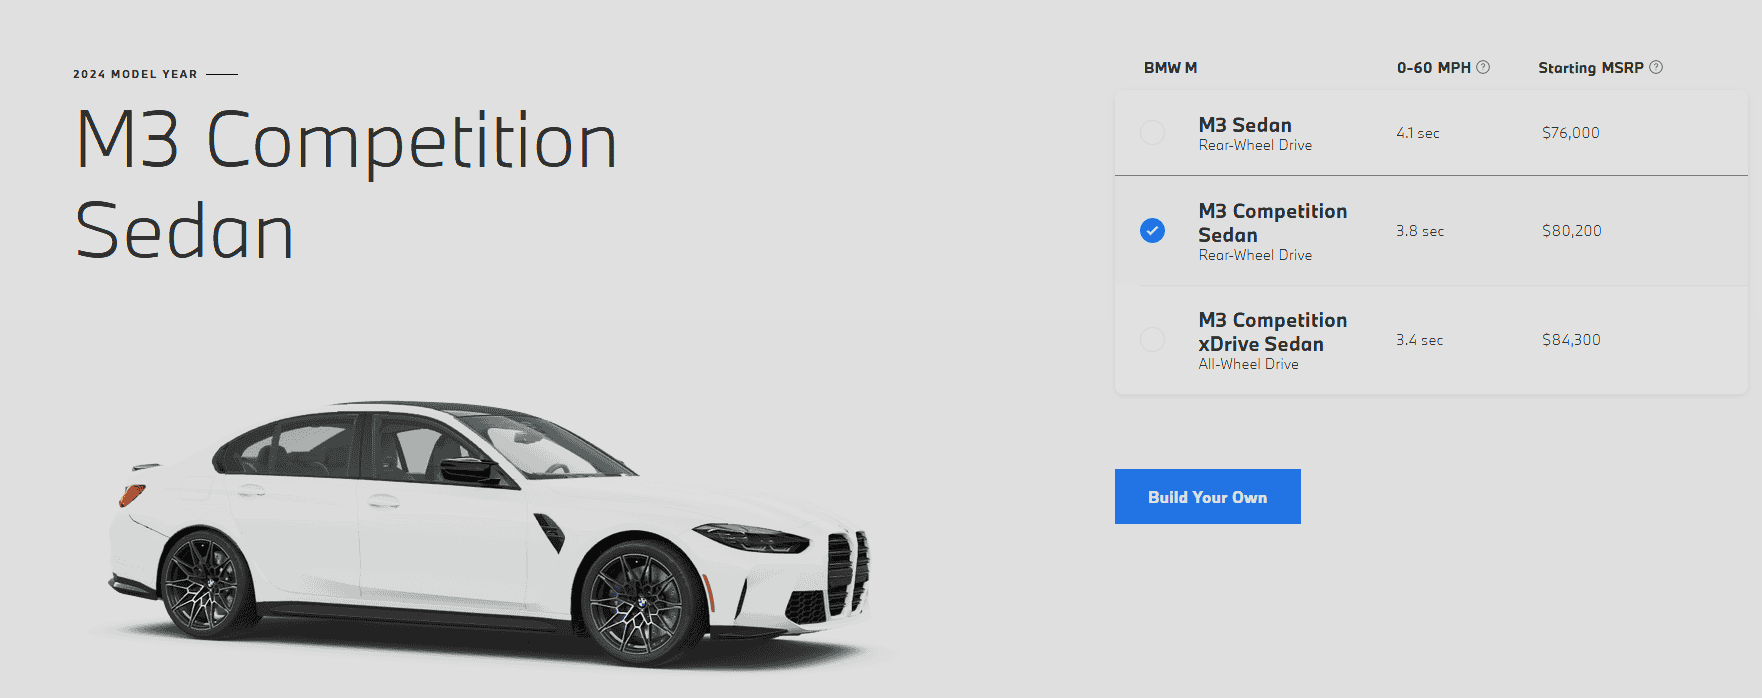Click the BMW M column header
Screen dimensions: 1762x698
[1170, 68]
